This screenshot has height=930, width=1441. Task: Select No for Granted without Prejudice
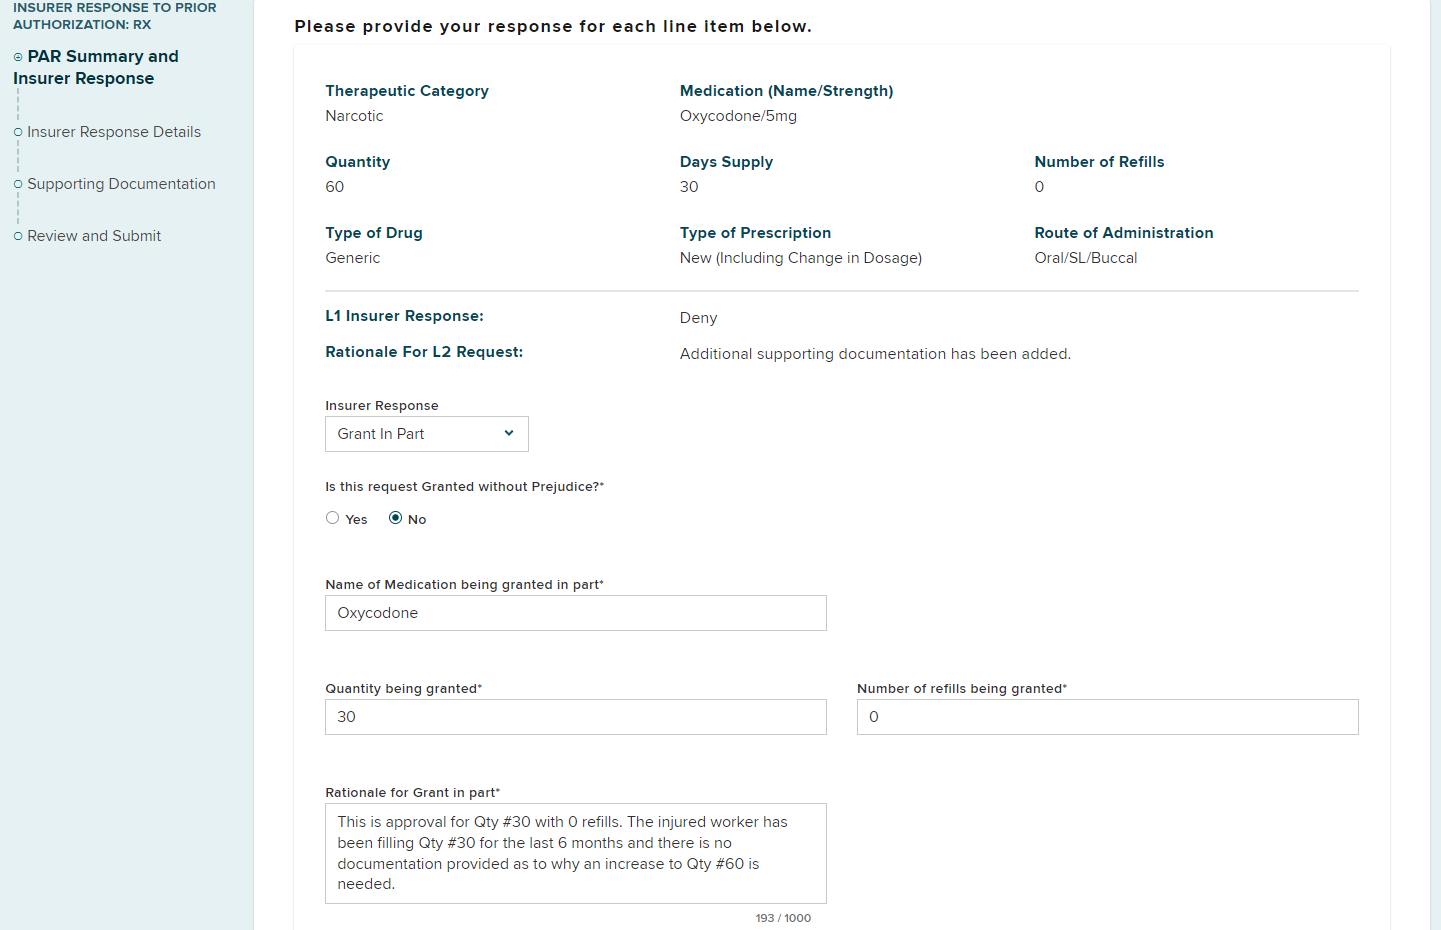(x=396, y=518)
